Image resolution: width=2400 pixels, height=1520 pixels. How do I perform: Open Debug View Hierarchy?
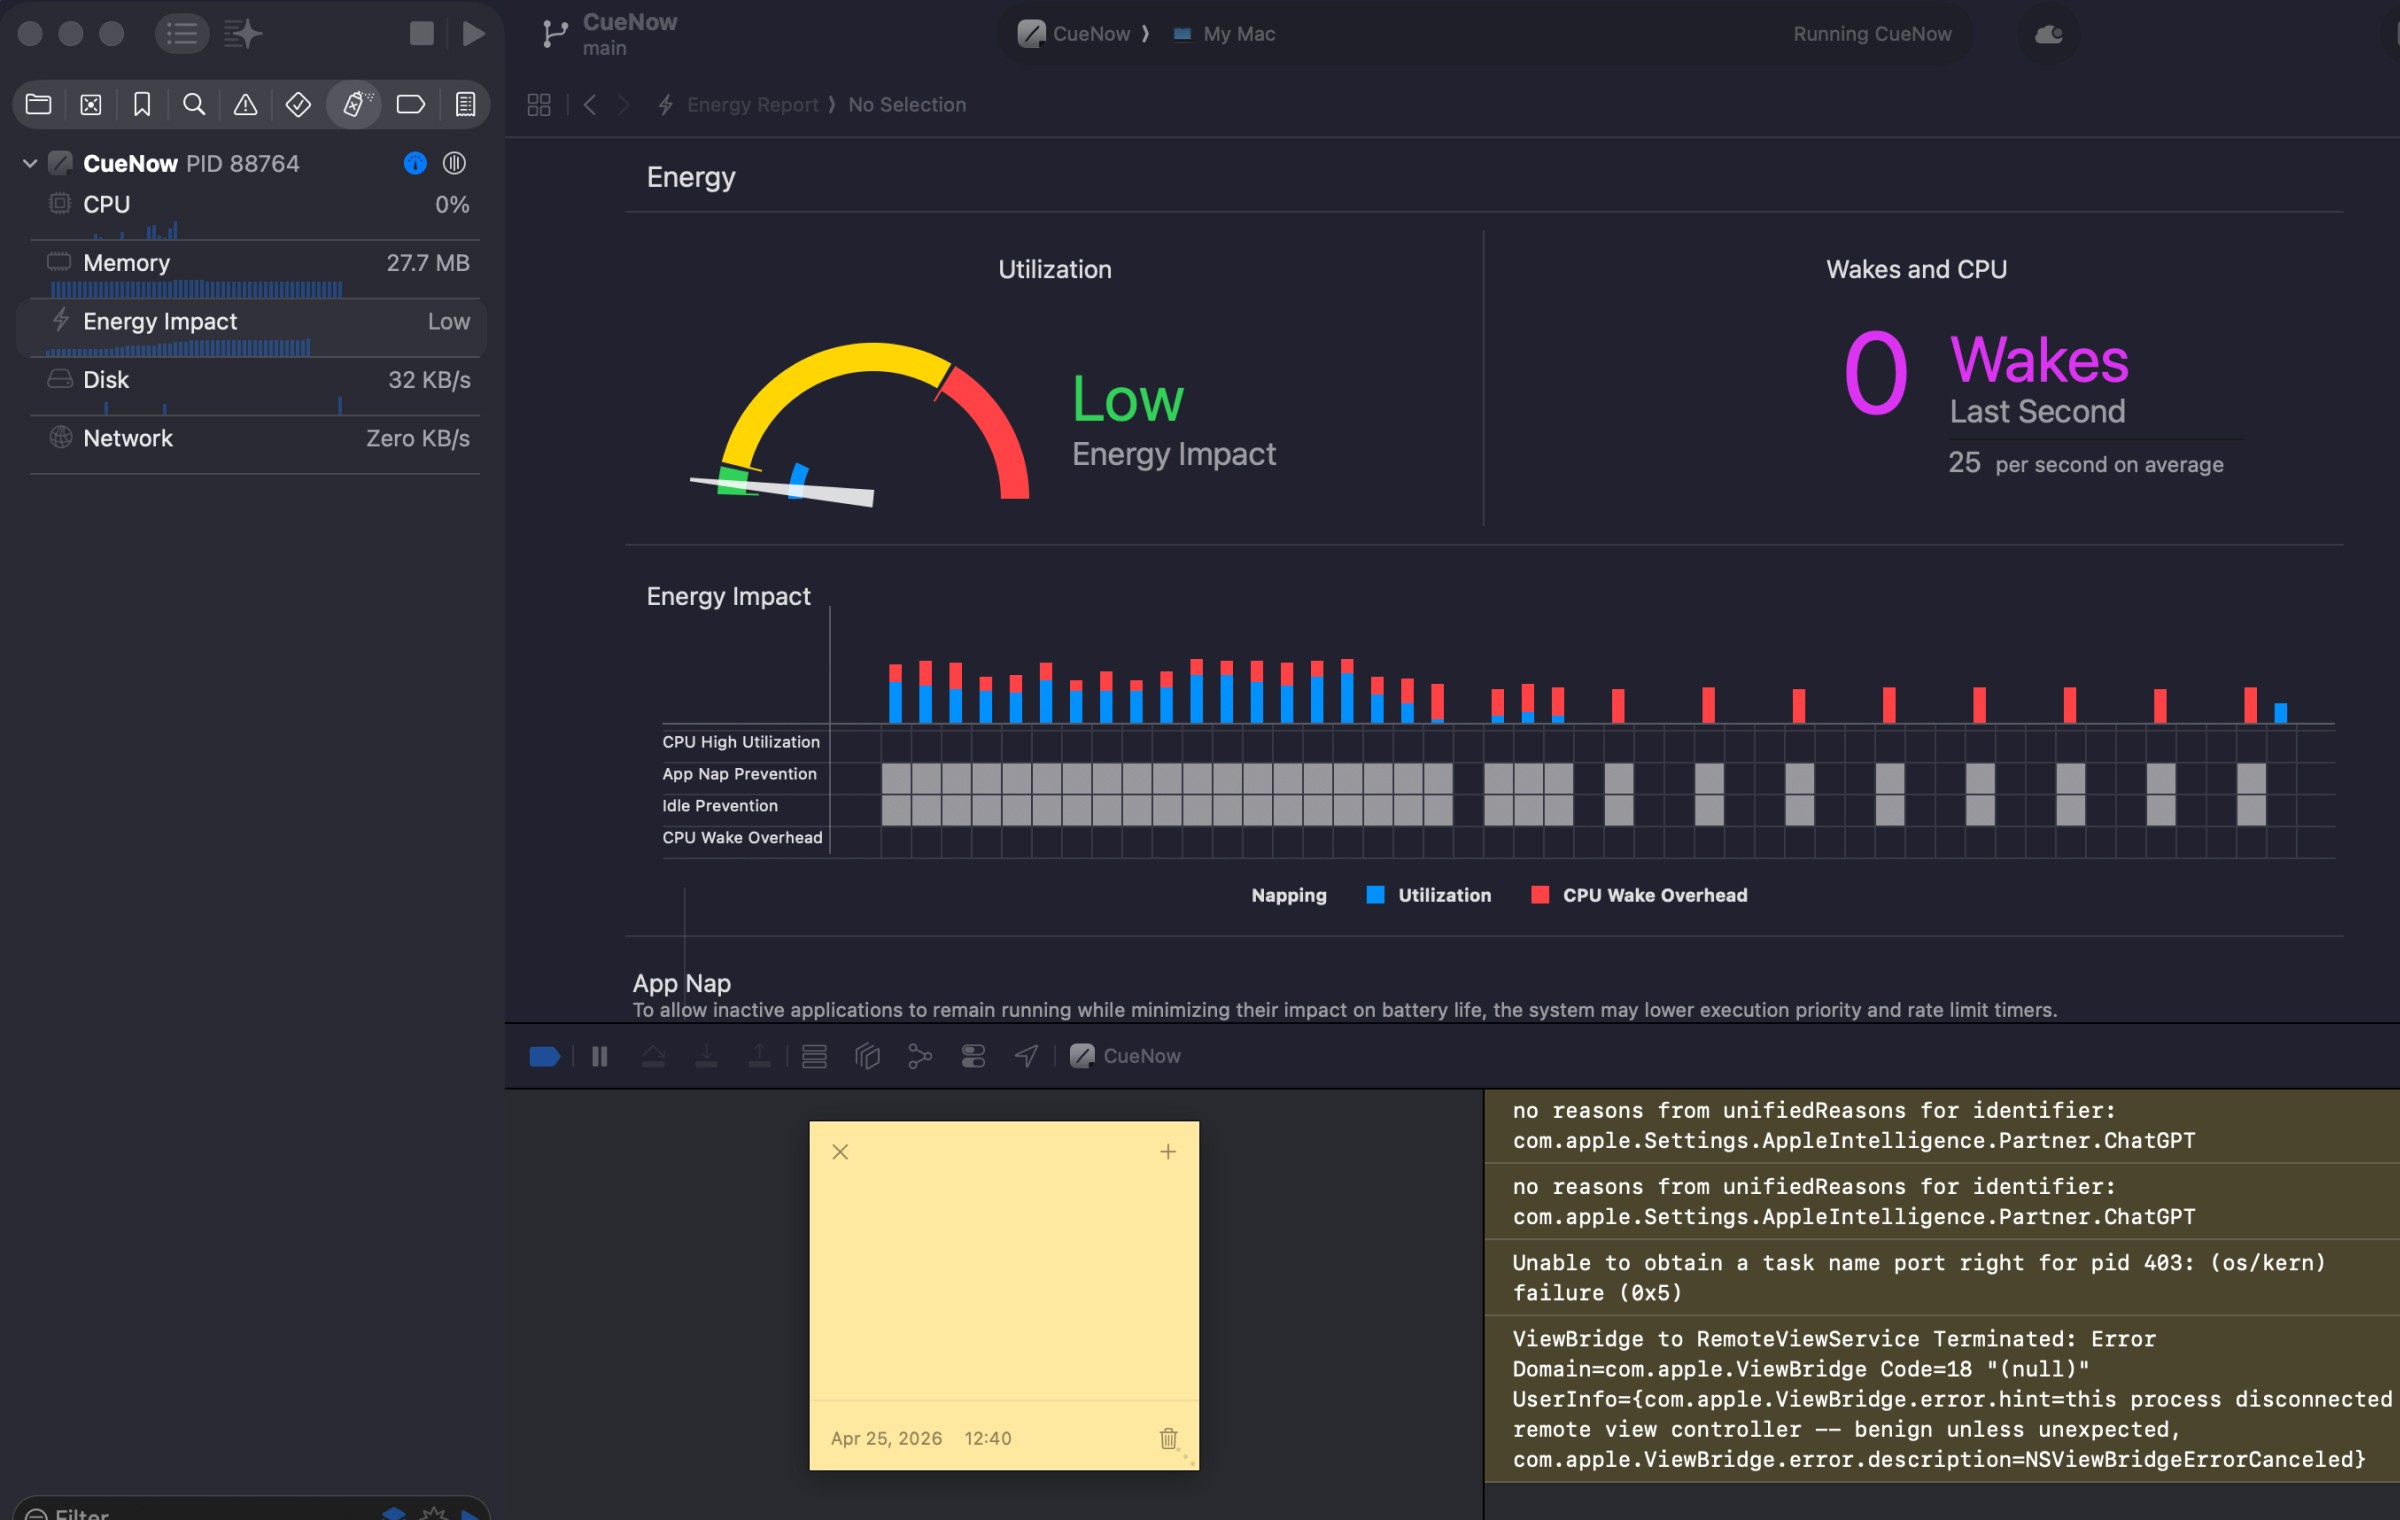pos(867,1056)
